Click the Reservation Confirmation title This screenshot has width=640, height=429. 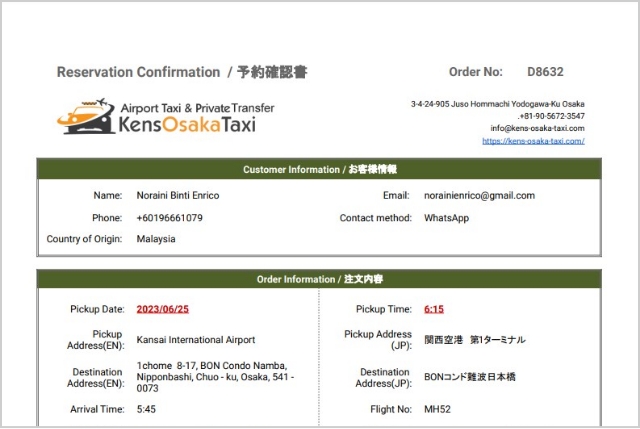pos(138,72)
